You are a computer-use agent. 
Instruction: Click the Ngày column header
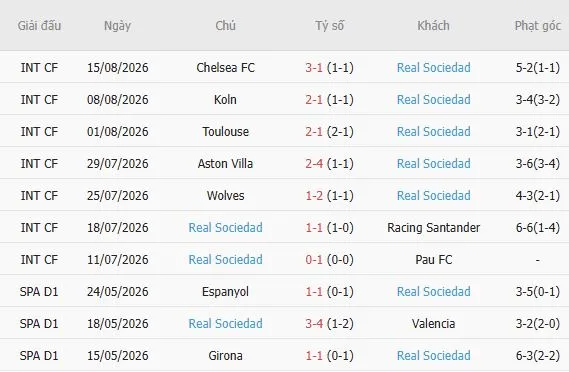click(x=117, y=26)
